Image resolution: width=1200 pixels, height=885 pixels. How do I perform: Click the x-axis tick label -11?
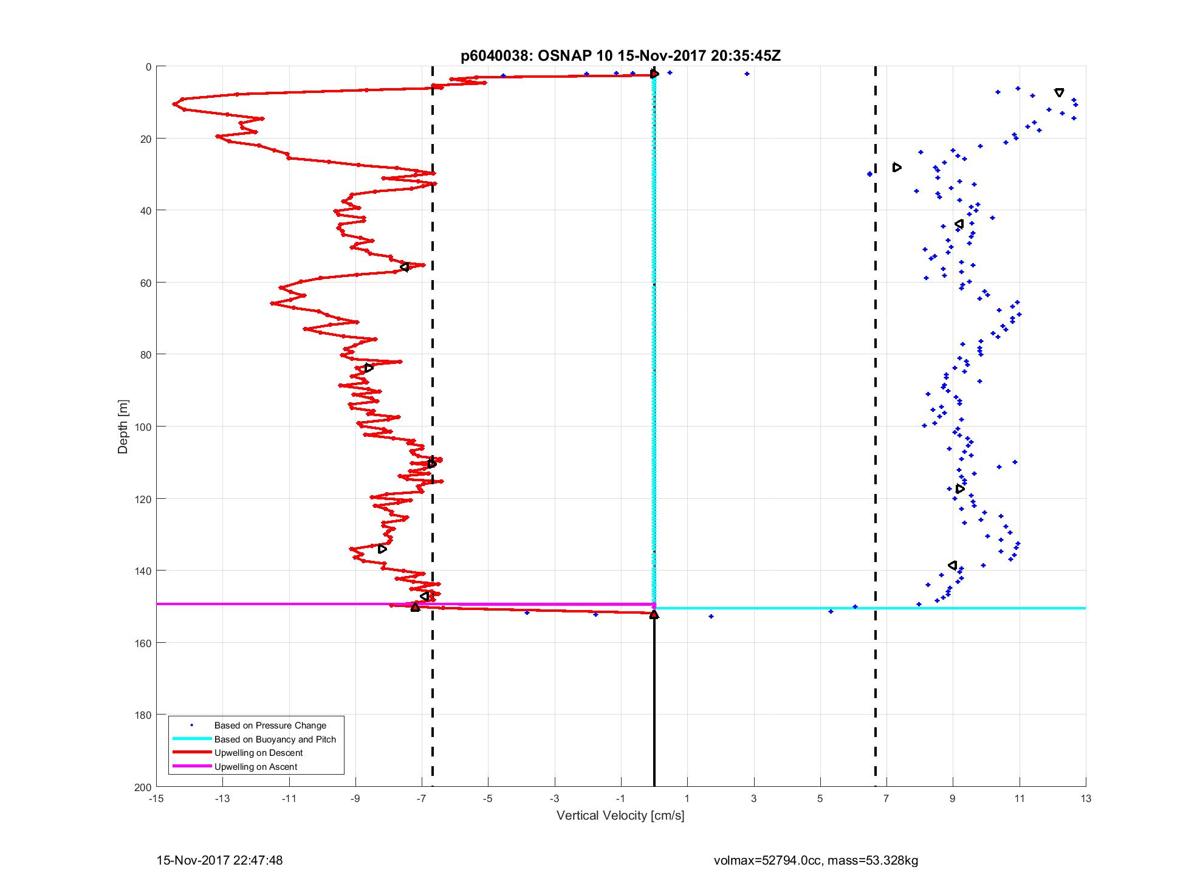coord(289,799)
